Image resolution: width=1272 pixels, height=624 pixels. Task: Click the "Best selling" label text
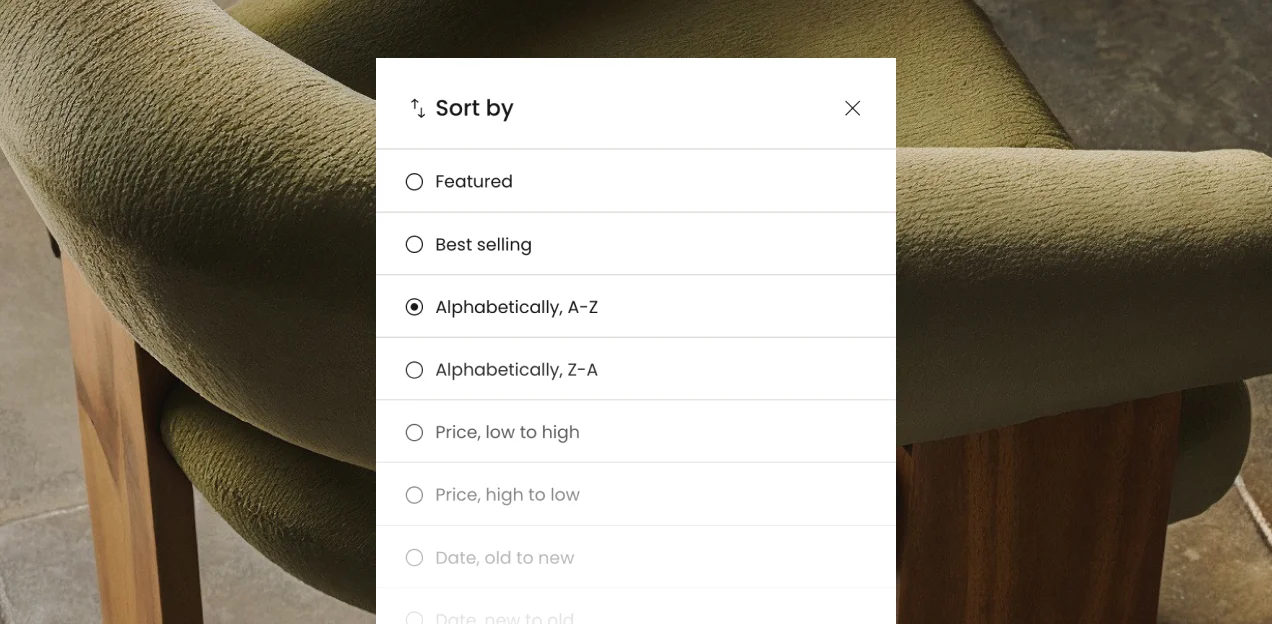point(483,245)
